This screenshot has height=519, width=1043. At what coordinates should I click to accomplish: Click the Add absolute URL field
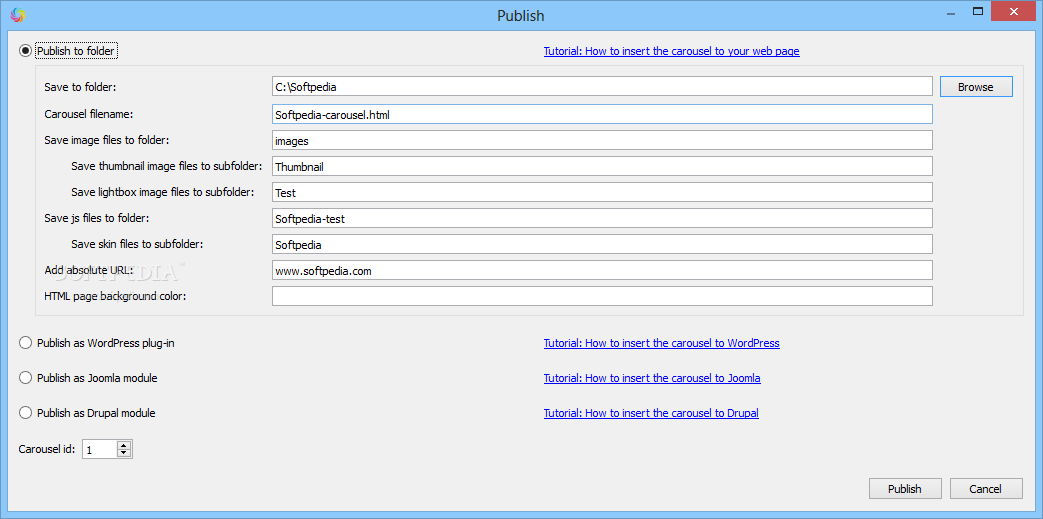[602, 270]
